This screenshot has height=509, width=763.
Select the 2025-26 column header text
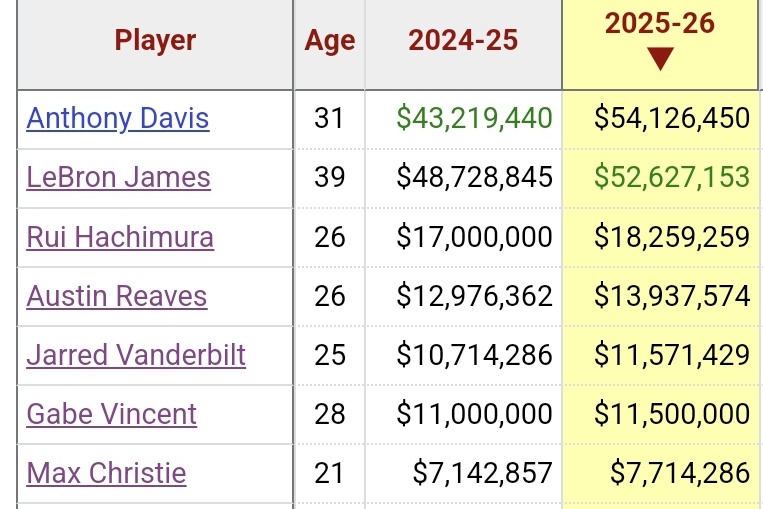660,23
